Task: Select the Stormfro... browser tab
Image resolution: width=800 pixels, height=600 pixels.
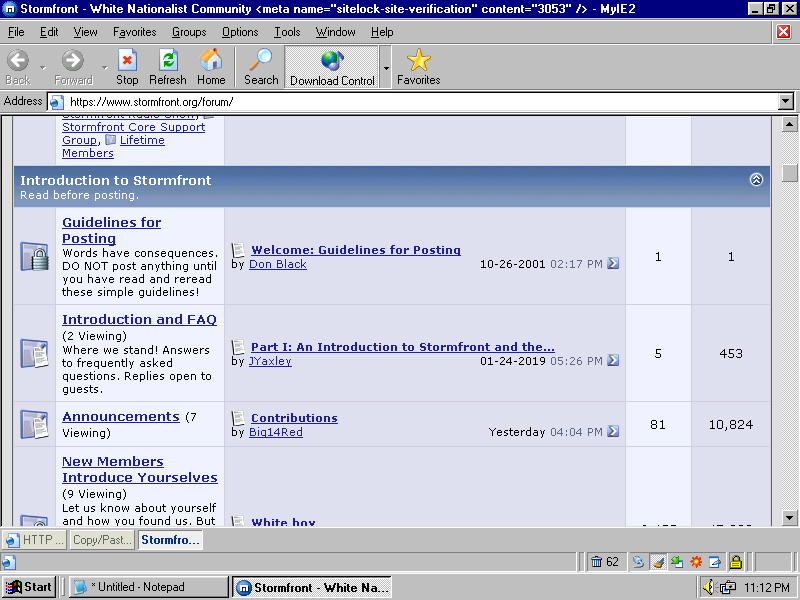Action: pyautogui.click(x=170, y=540)
